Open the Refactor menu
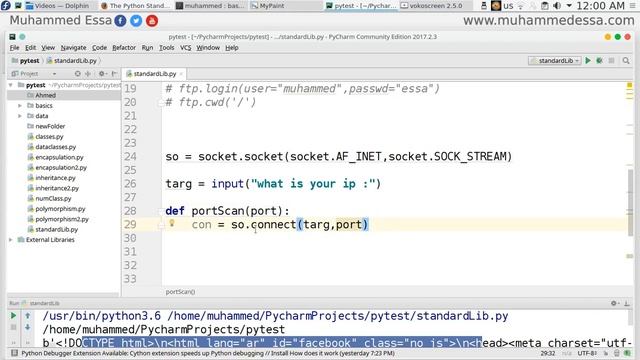The height and width of the screenshot is (360, 640). (124, 48)
